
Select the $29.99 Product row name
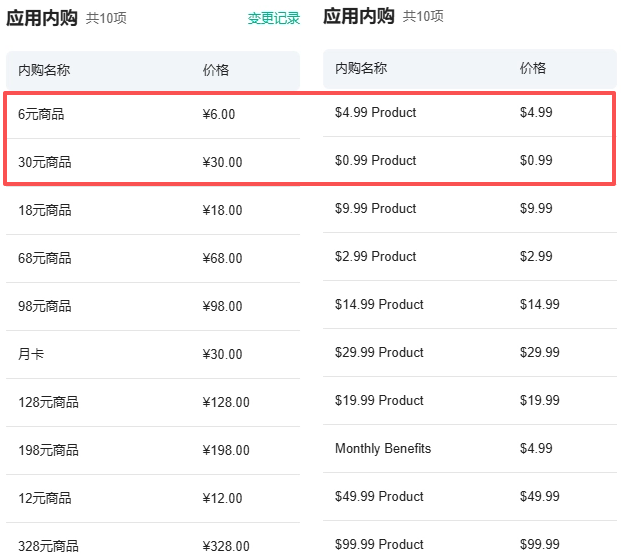379,352
